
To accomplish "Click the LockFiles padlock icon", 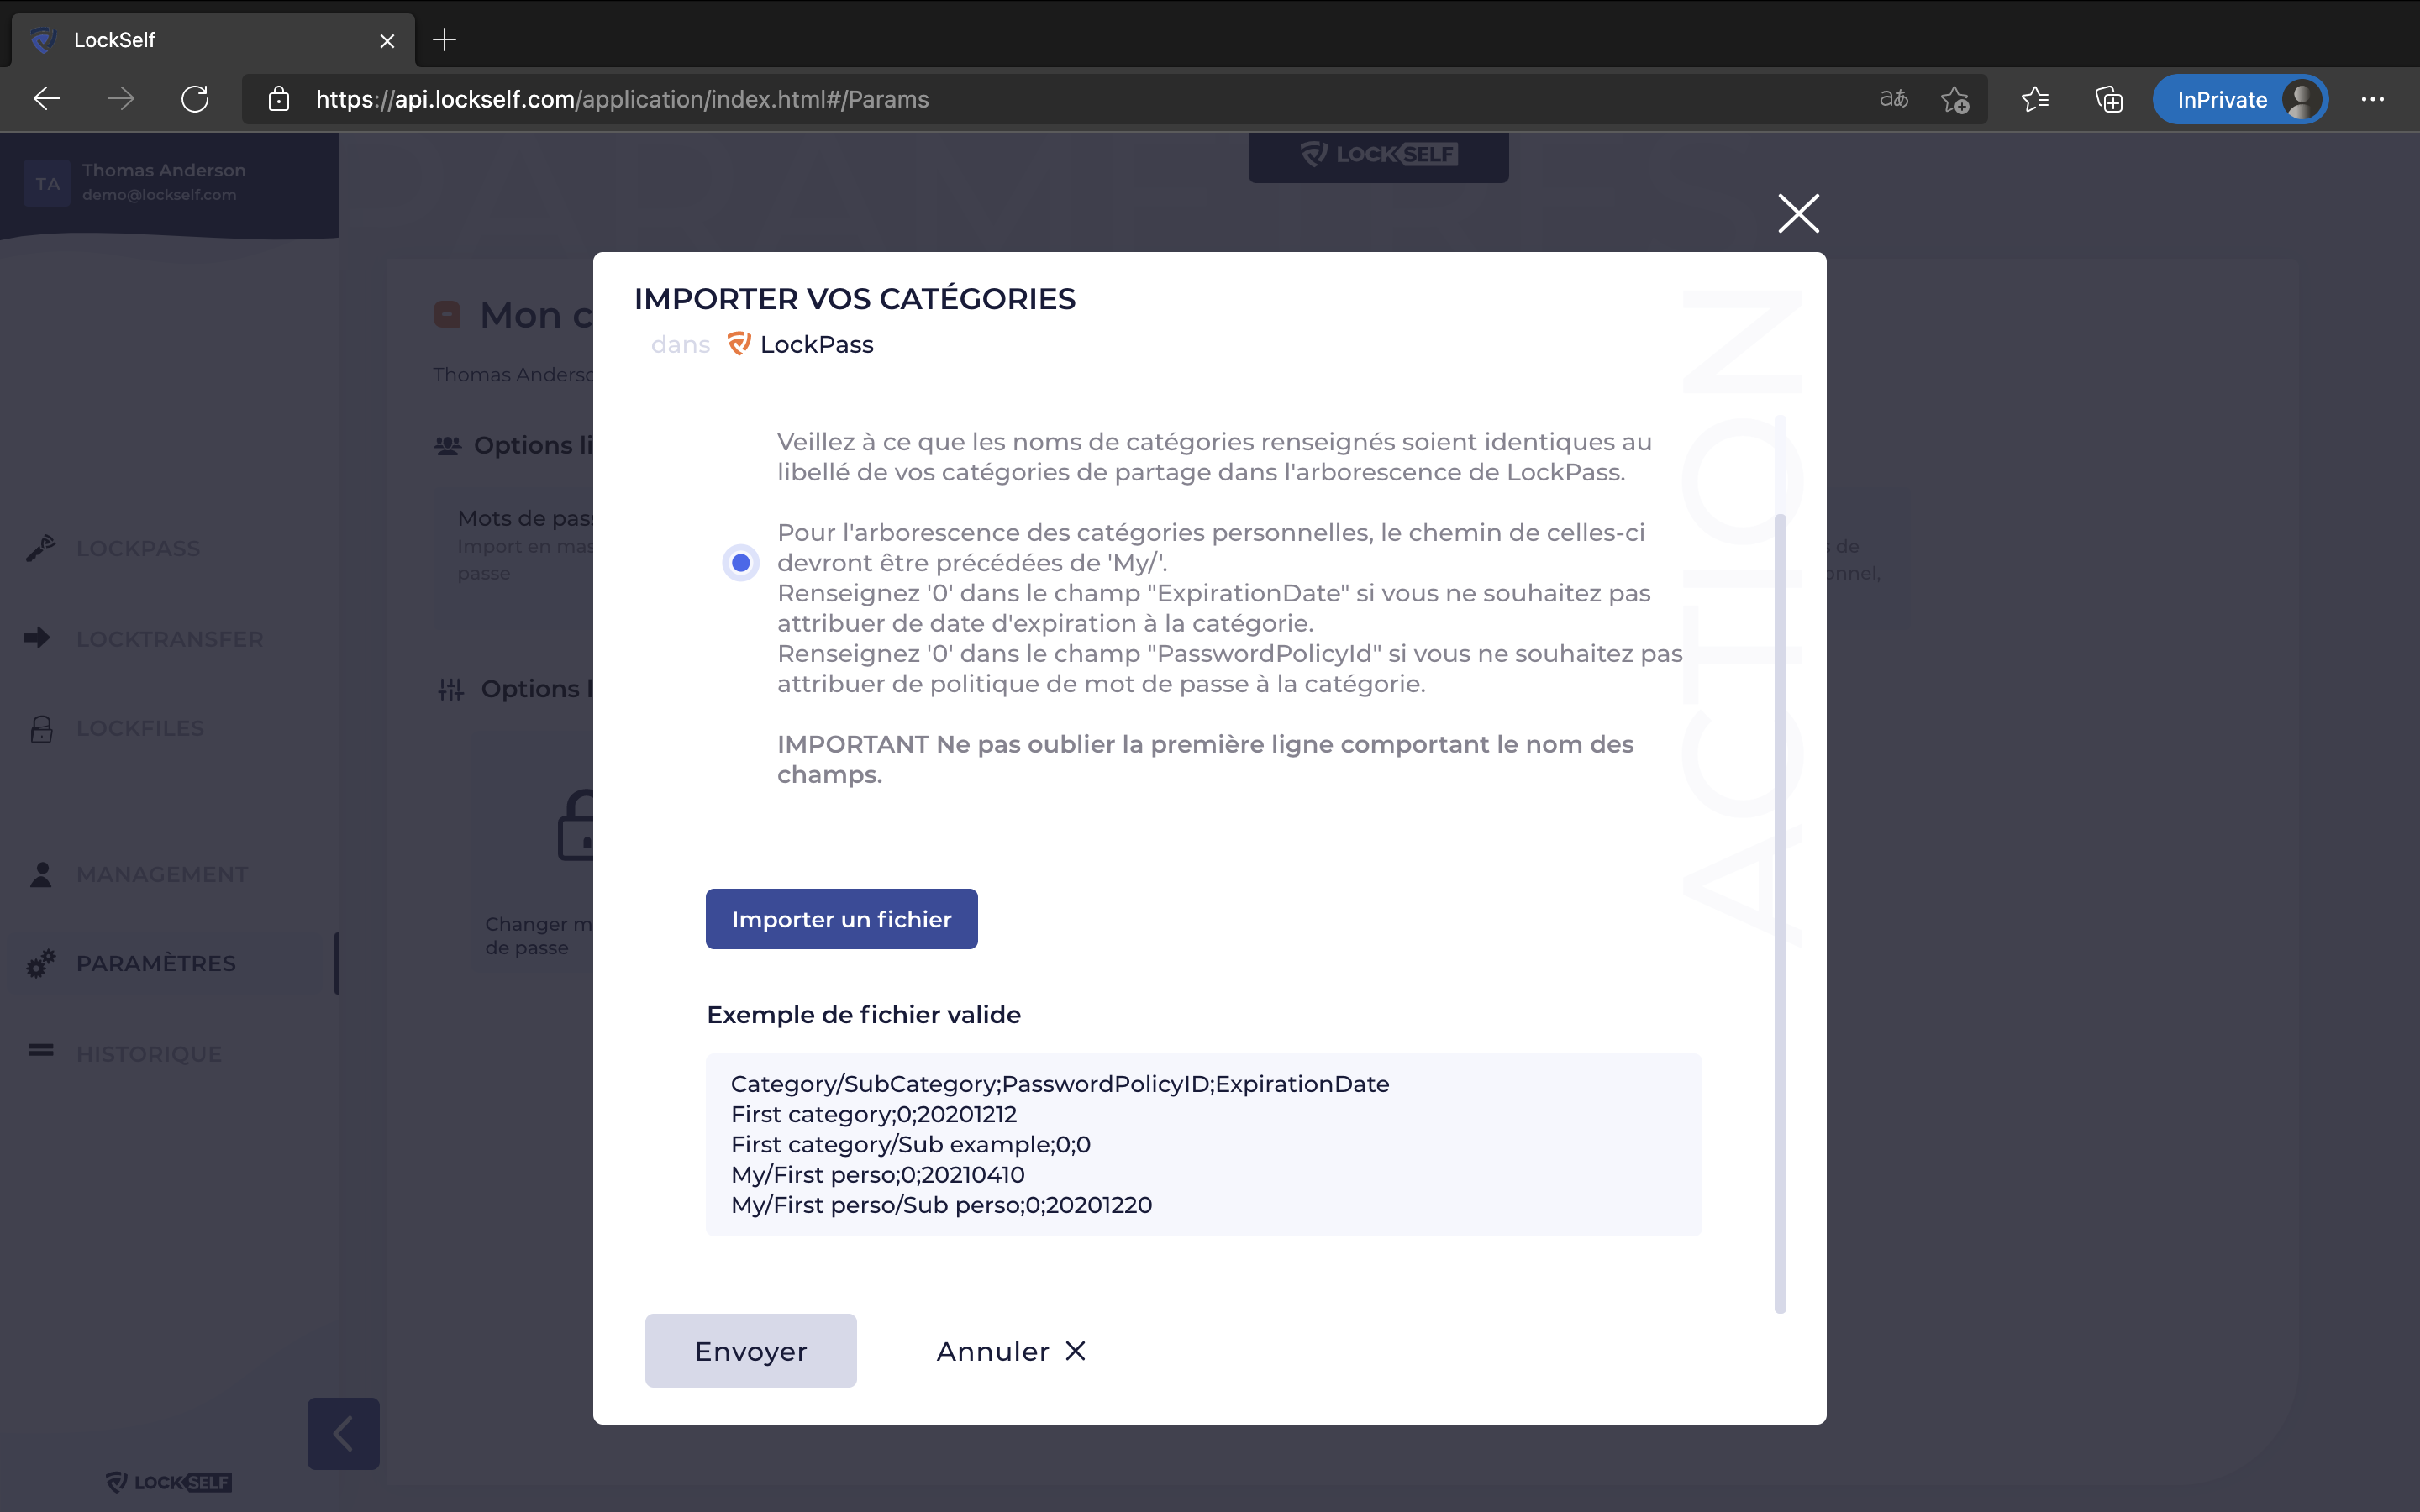I will pyautogui.click(x=41, y=728).
